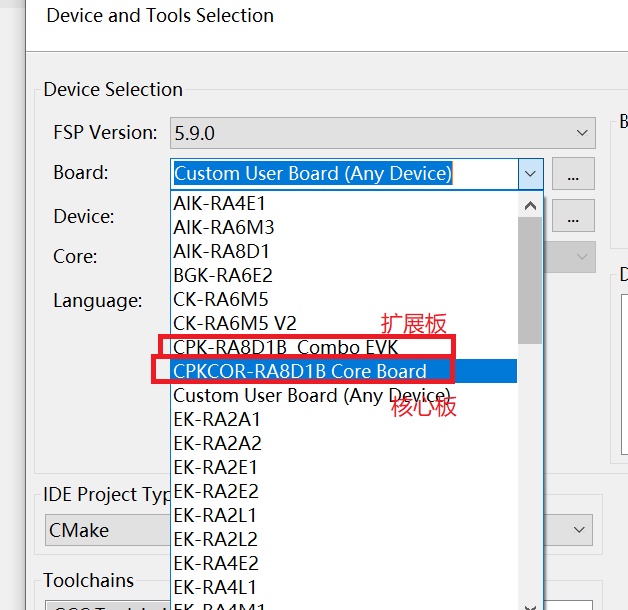Choose CPK-RA8D1B Combo EVK board
The width and height of the screenshot is (628, 610).
(344, 347)
